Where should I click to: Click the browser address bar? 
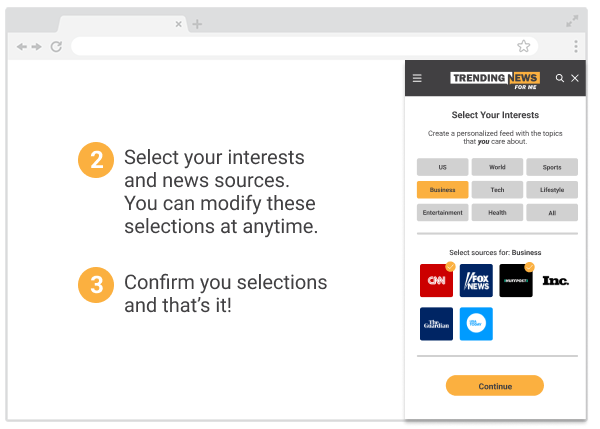click(290, 46)
